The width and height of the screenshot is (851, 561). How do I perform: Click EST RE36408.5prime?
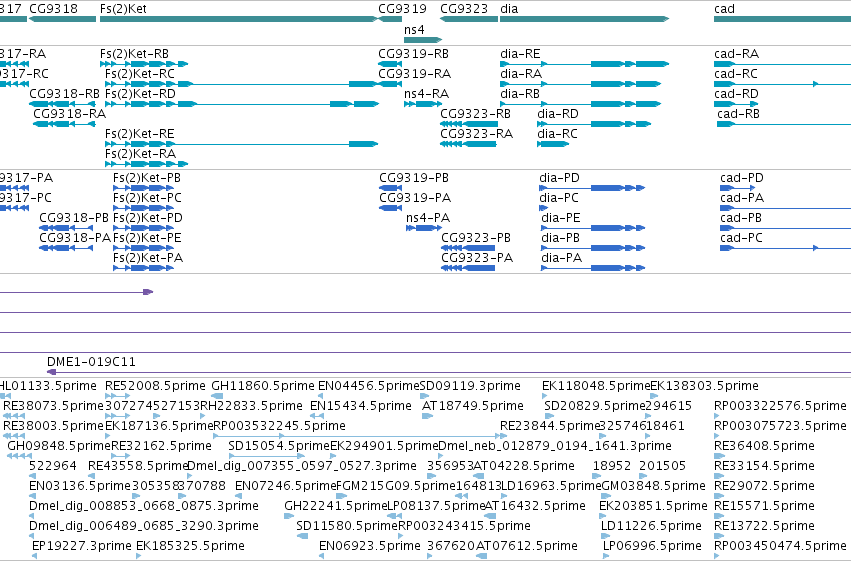click(764, 446)
